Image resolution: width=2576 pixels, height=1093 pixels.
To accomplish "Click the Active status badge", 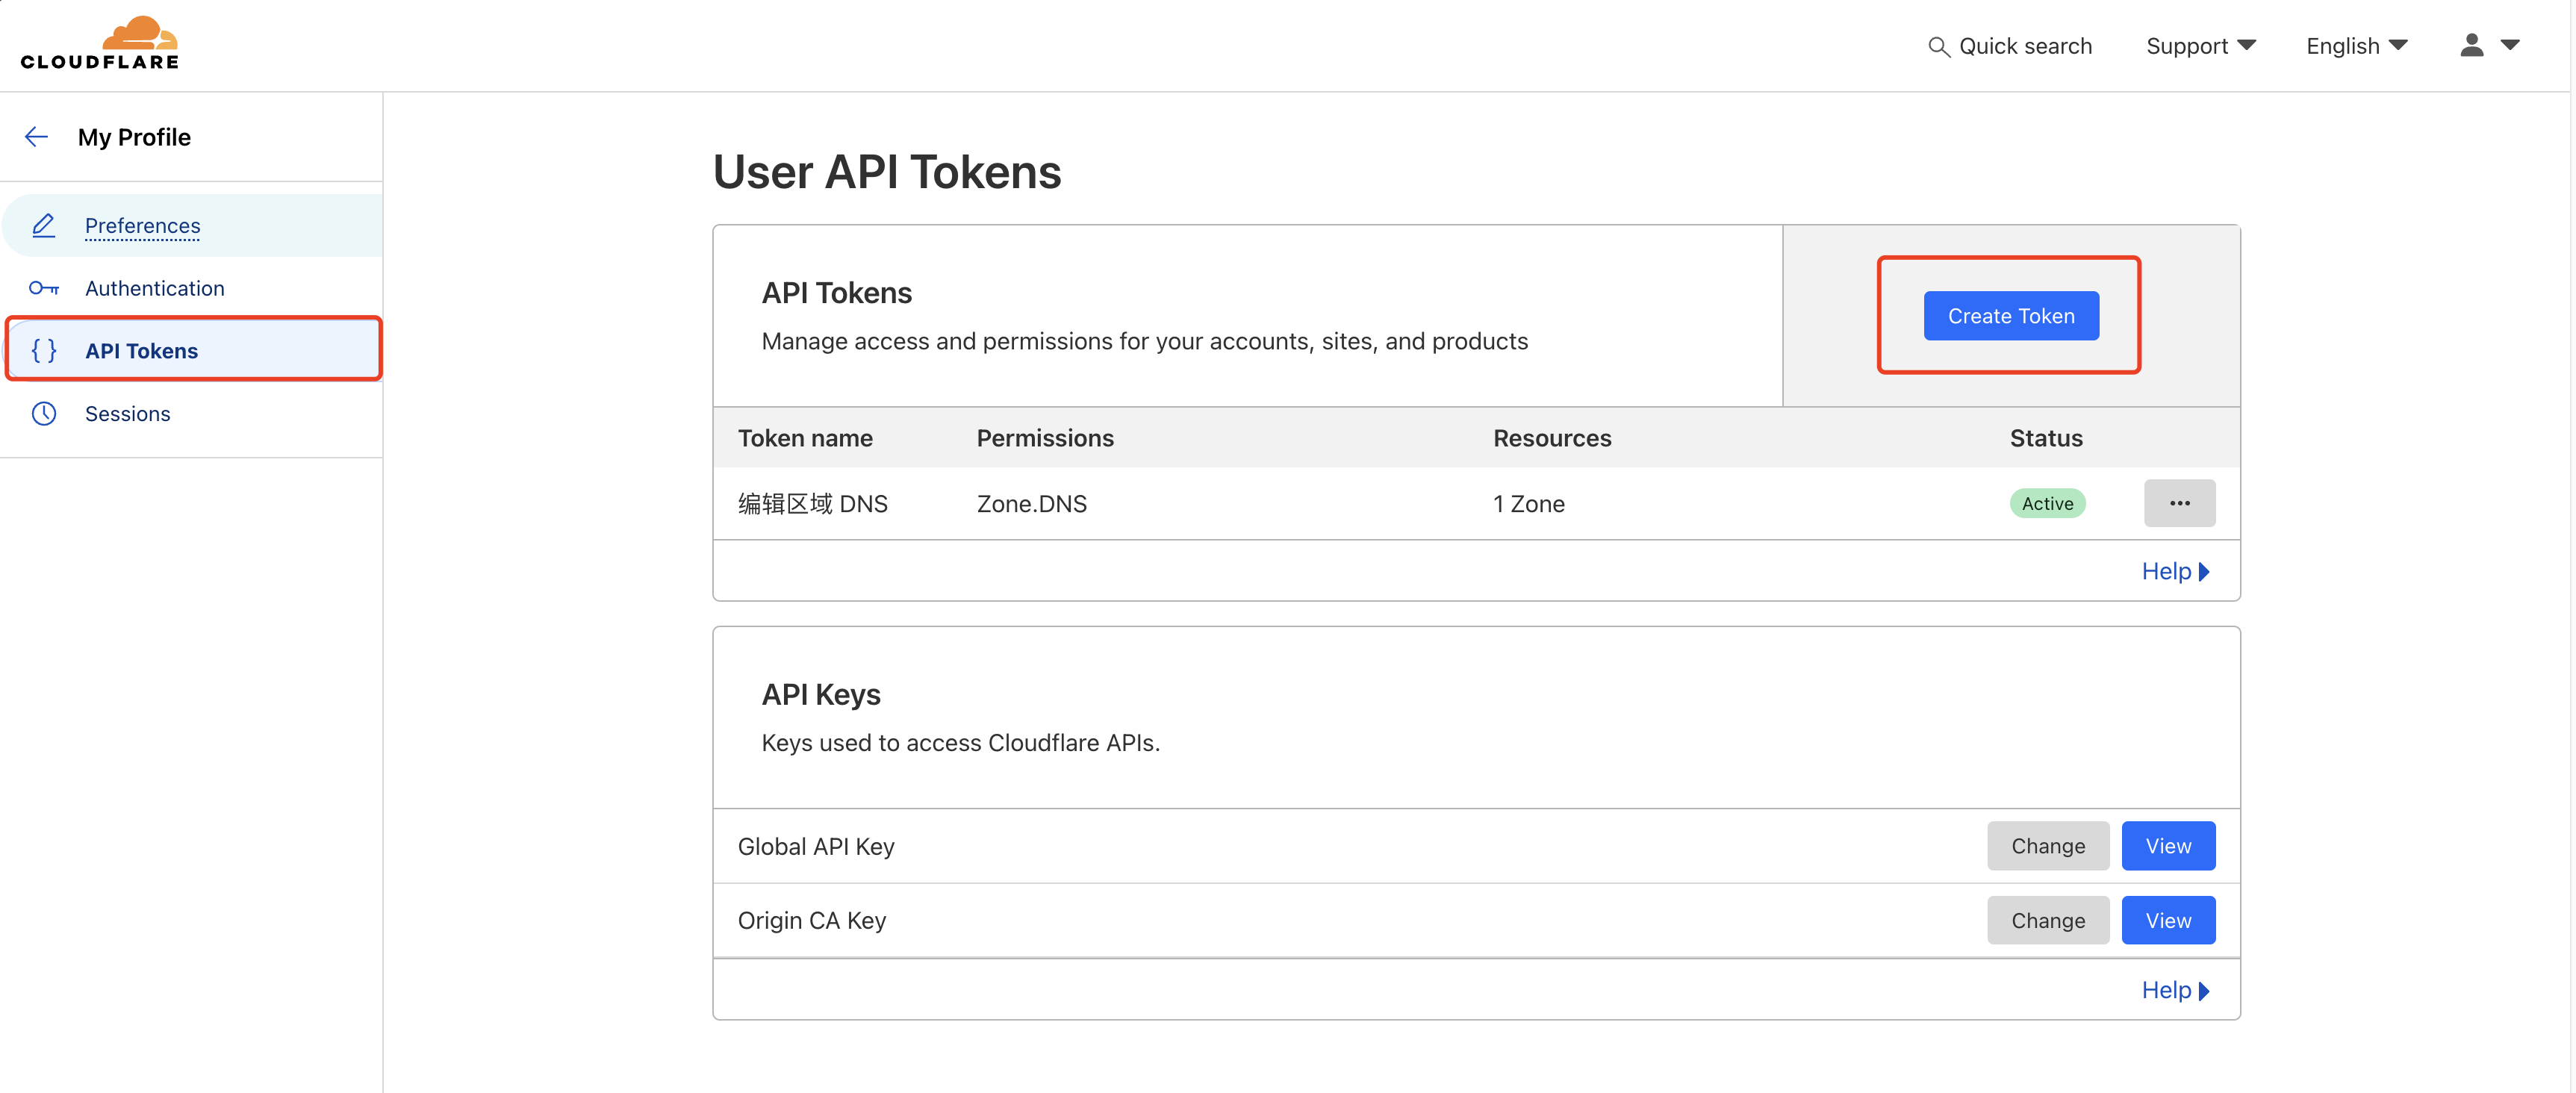I will [x=2047, y=503].
